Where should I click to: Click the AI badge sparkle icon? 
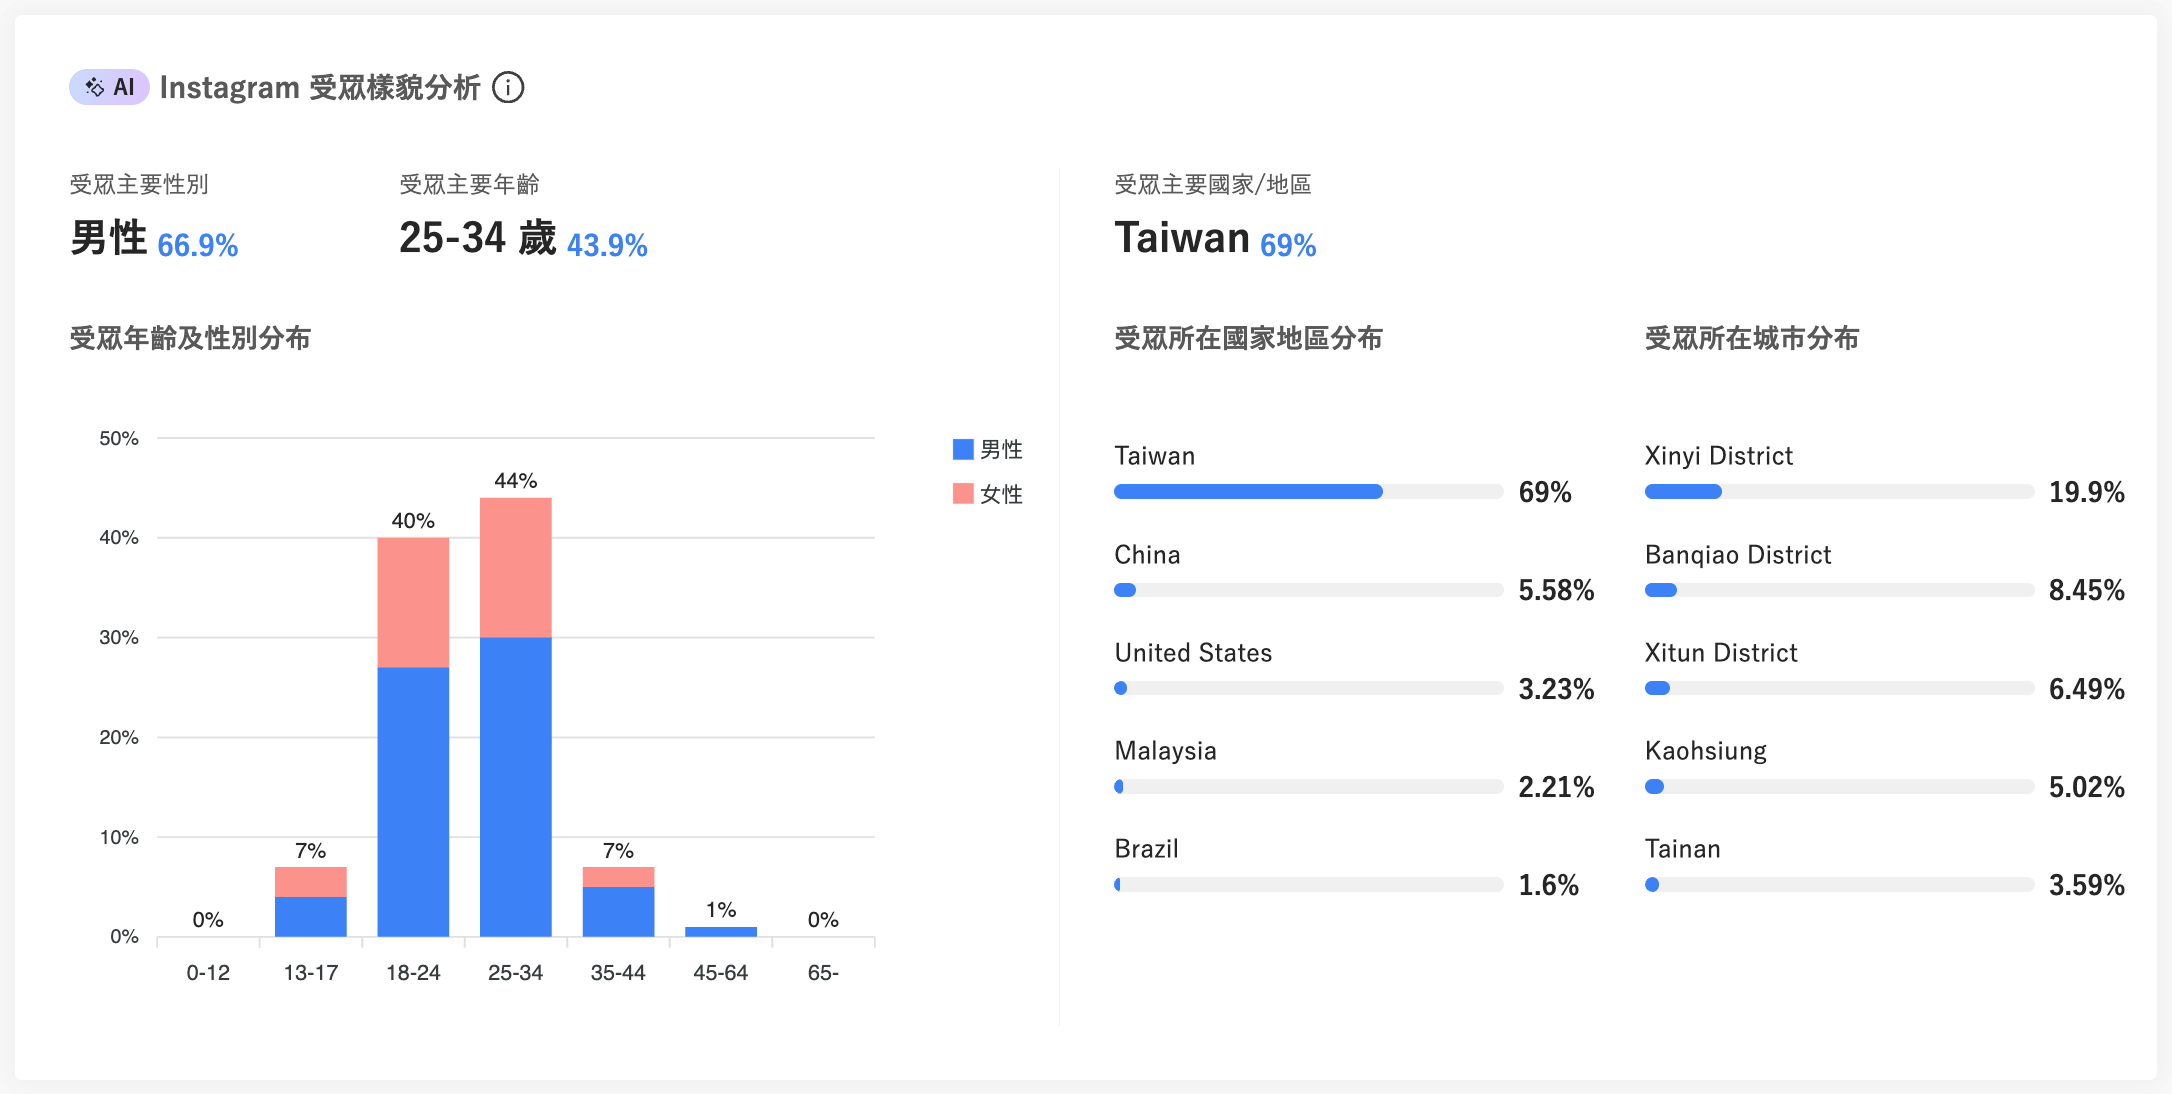coord(94,88)
